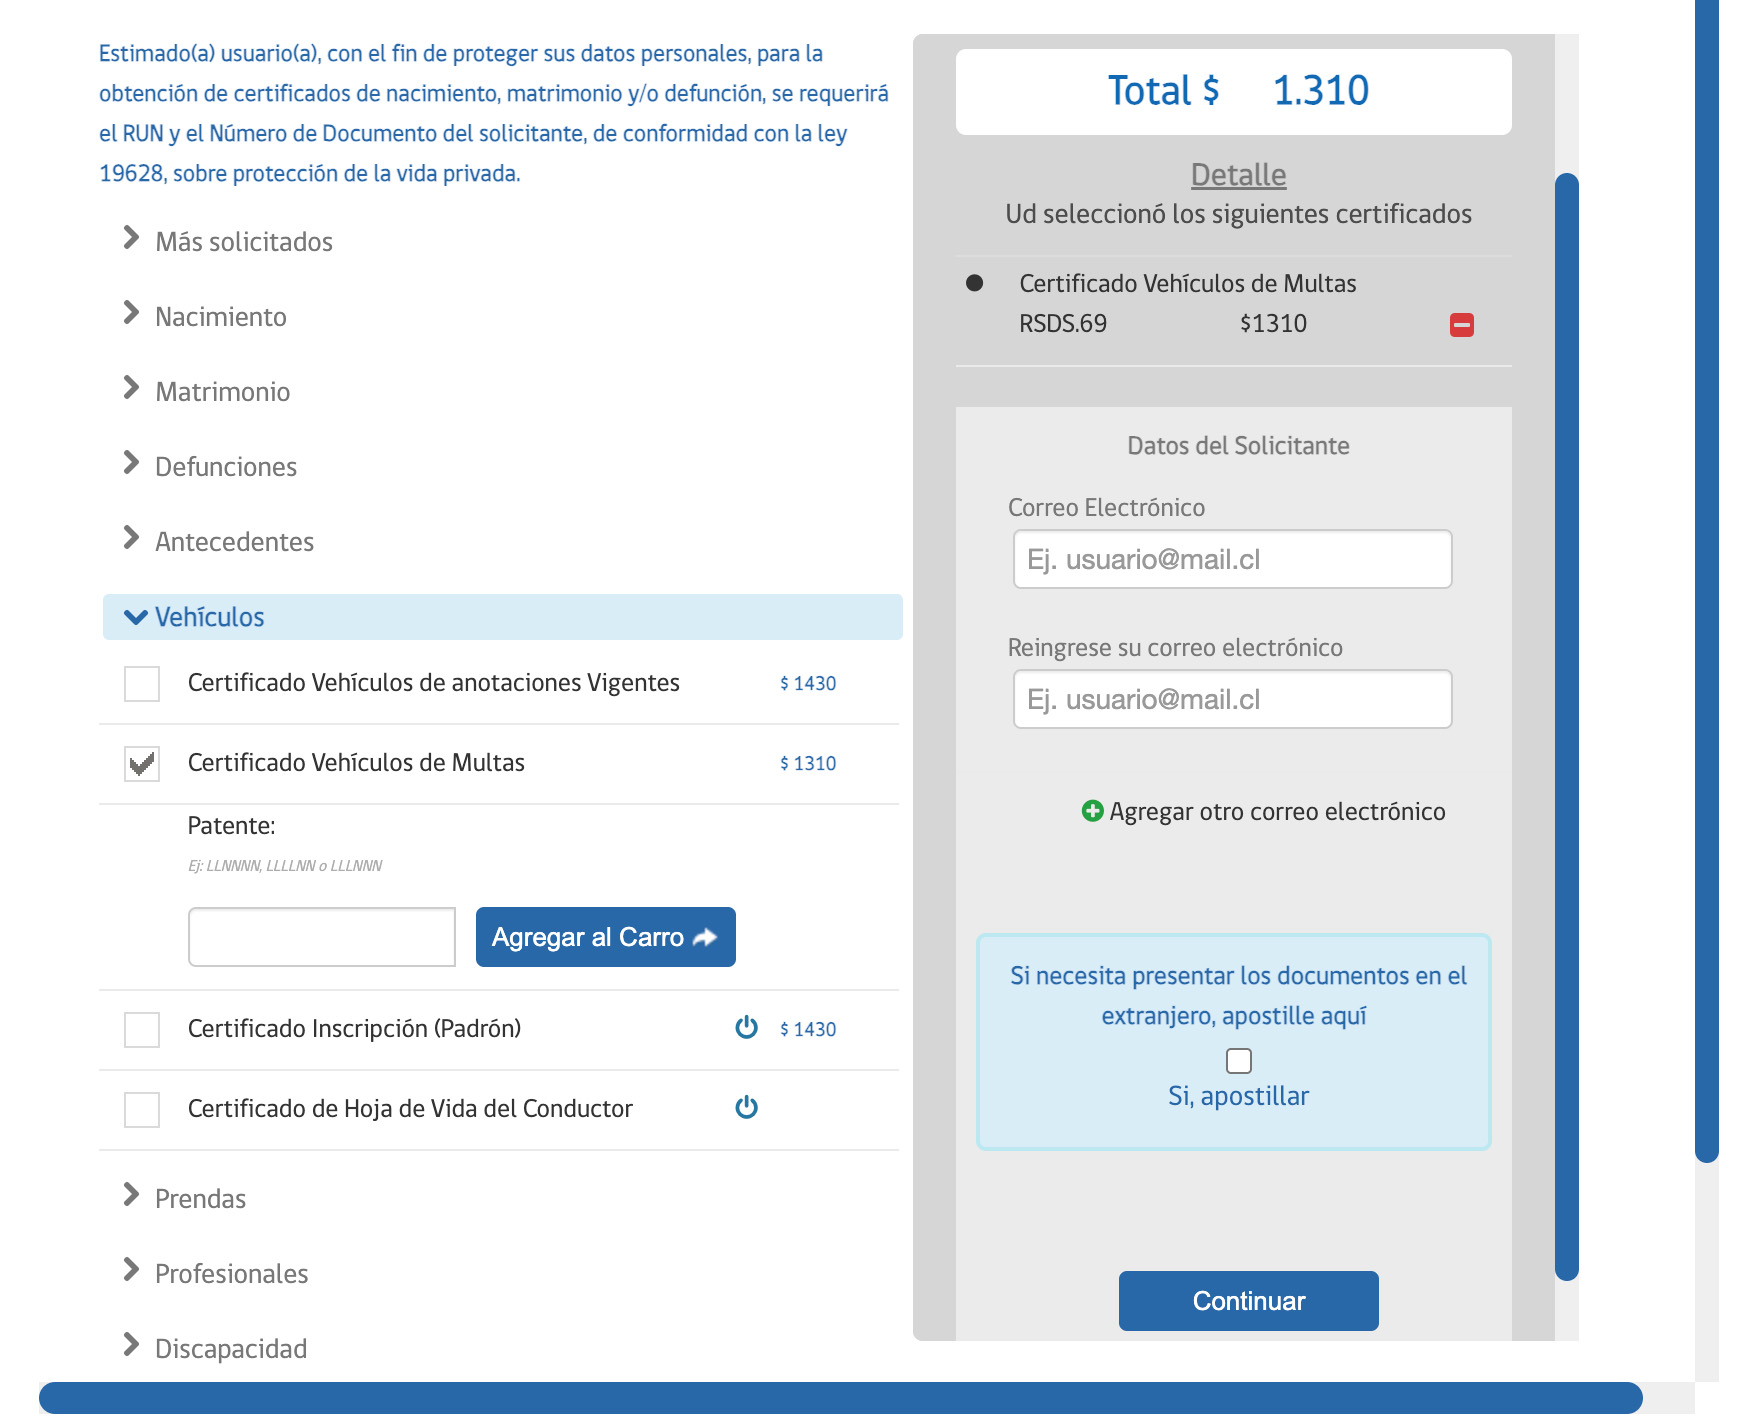1742x1426 pixels.
Task: Open the Prendas category
Action: click(x=200, y=1198)
